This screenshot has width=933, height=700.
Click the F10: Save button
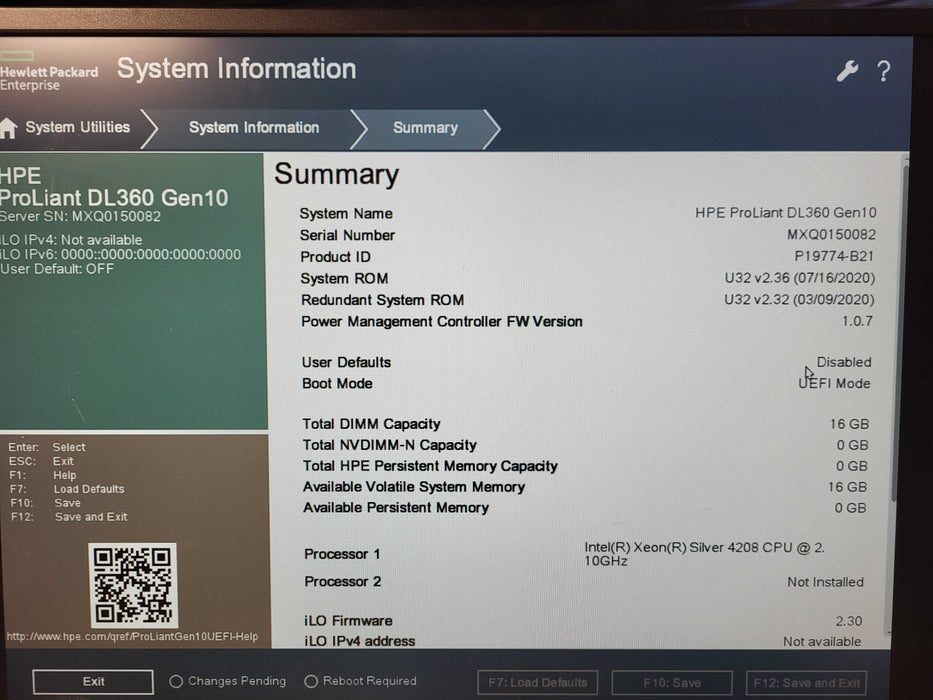(x=672, y=683)
